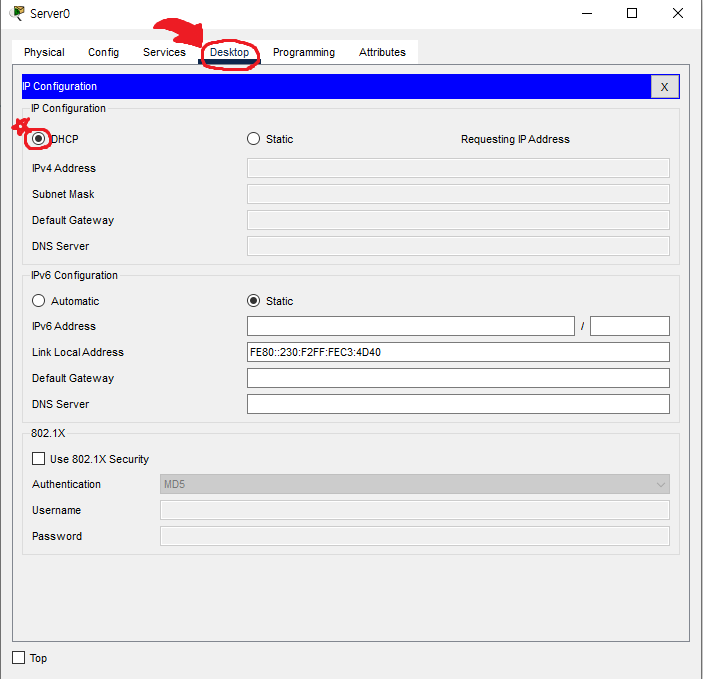
Task: Select Automatic IPv6 configuration
Action: pos(39,301)
